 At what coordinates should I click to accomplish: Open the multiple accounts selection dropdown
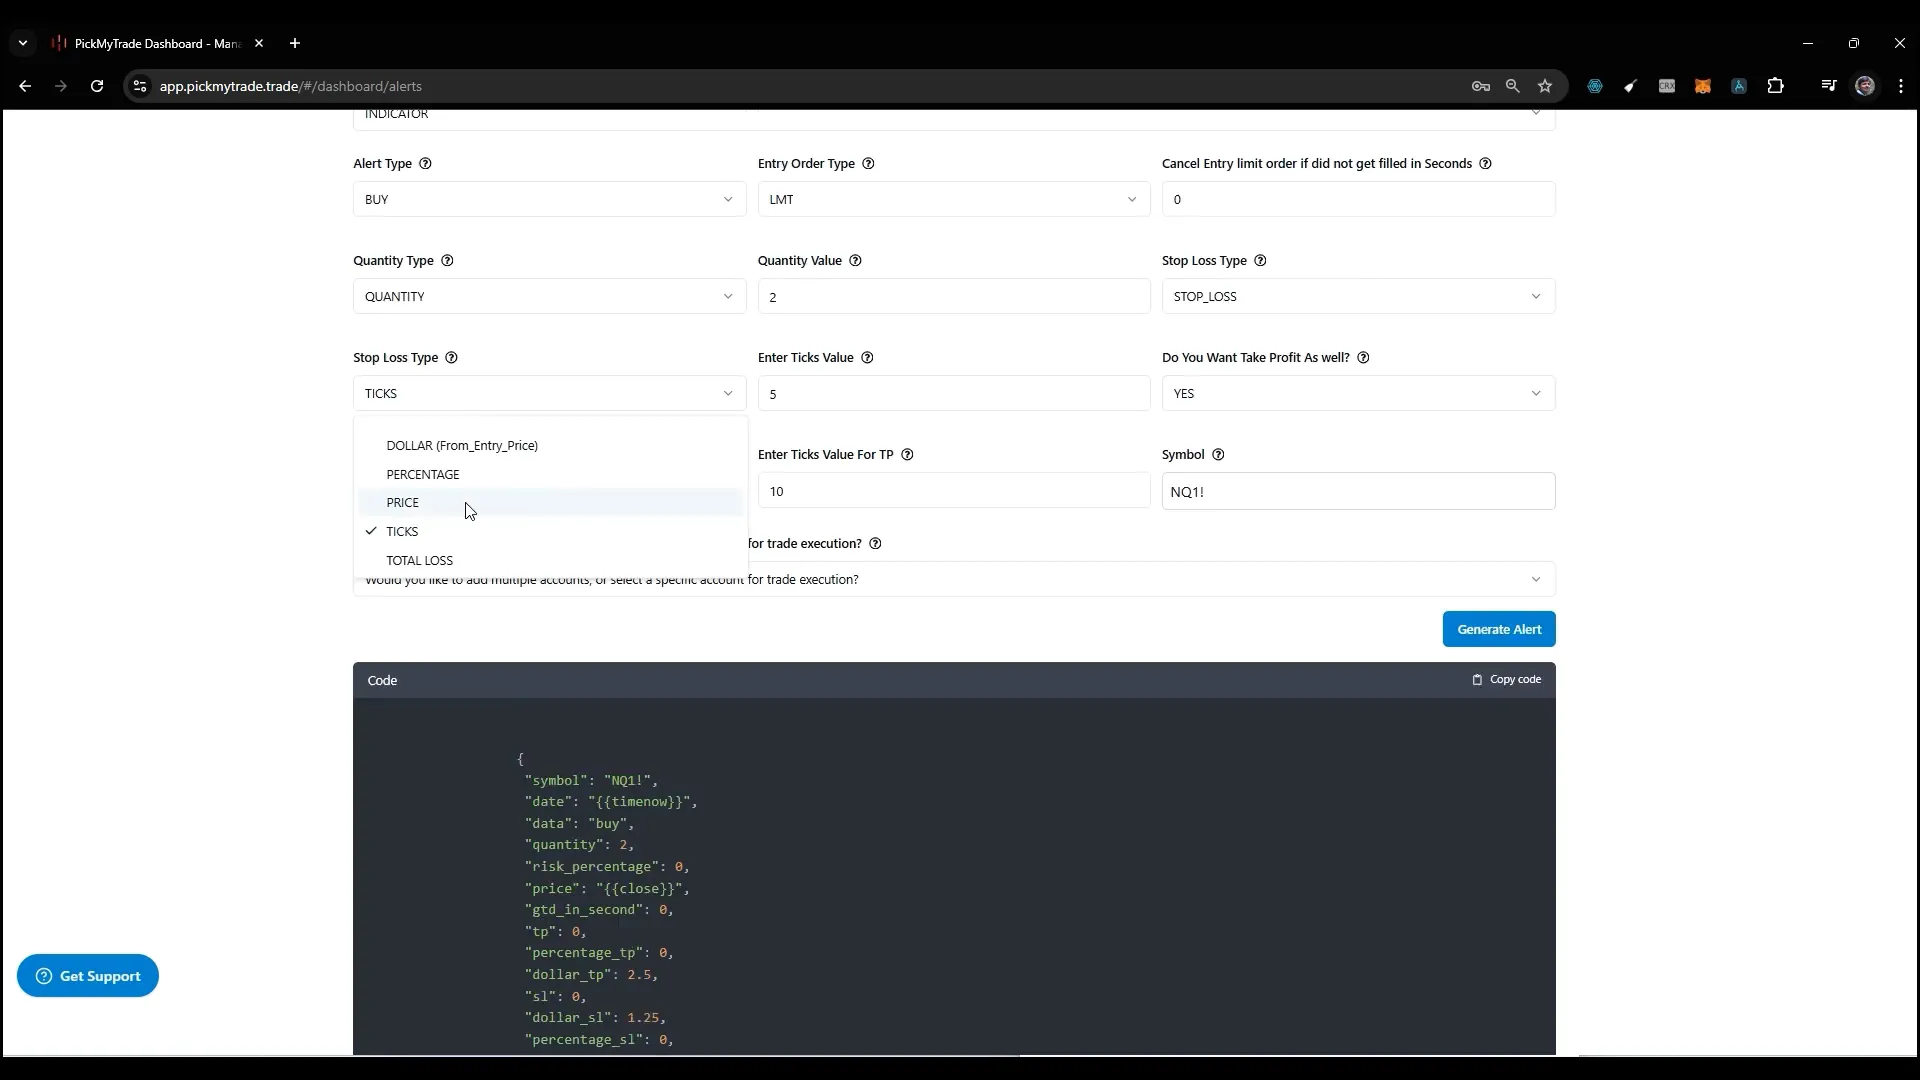(954, 580)
